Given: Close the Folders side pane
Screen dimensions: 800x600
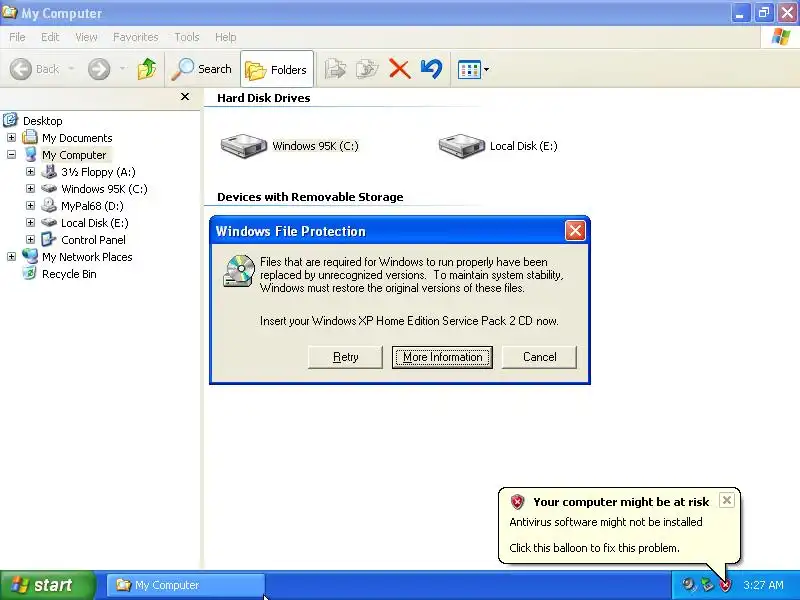Looking at the screenshot, I should [185, 96].
